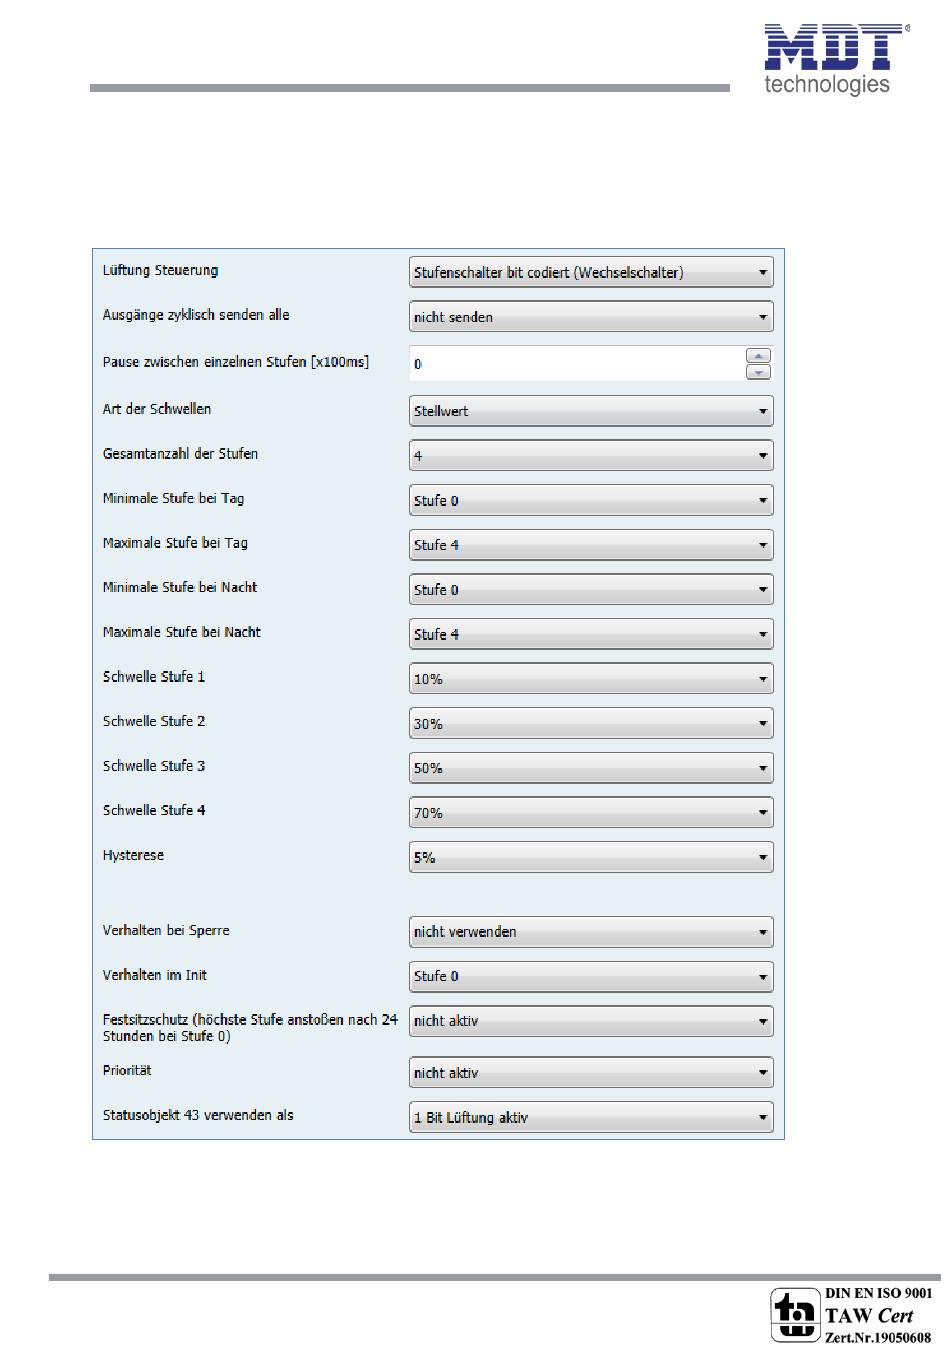Expand the Festsitzschutz dropdown
950x1369 pixels.
[591, 1021]
